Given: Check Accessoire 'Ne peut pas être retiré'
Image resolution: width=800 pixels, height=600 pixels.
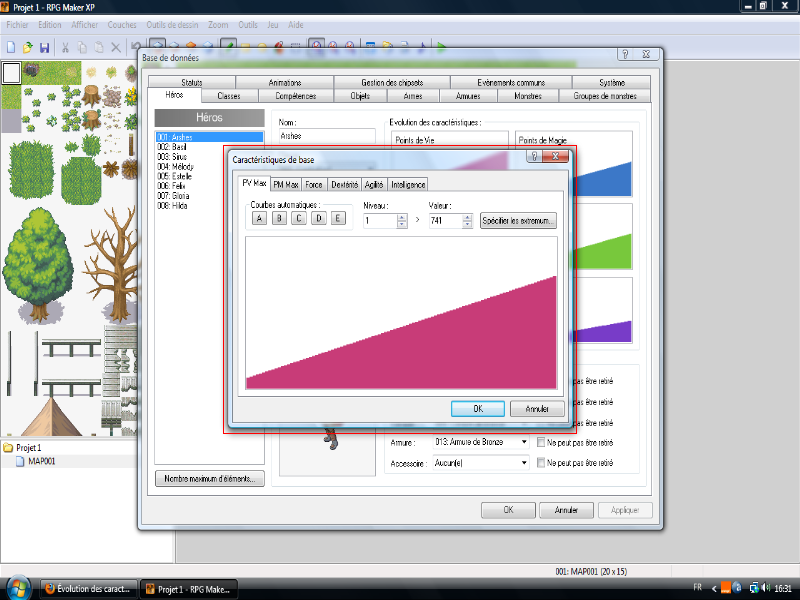Looking at the screenshot, I should click(x=541, y=463).
